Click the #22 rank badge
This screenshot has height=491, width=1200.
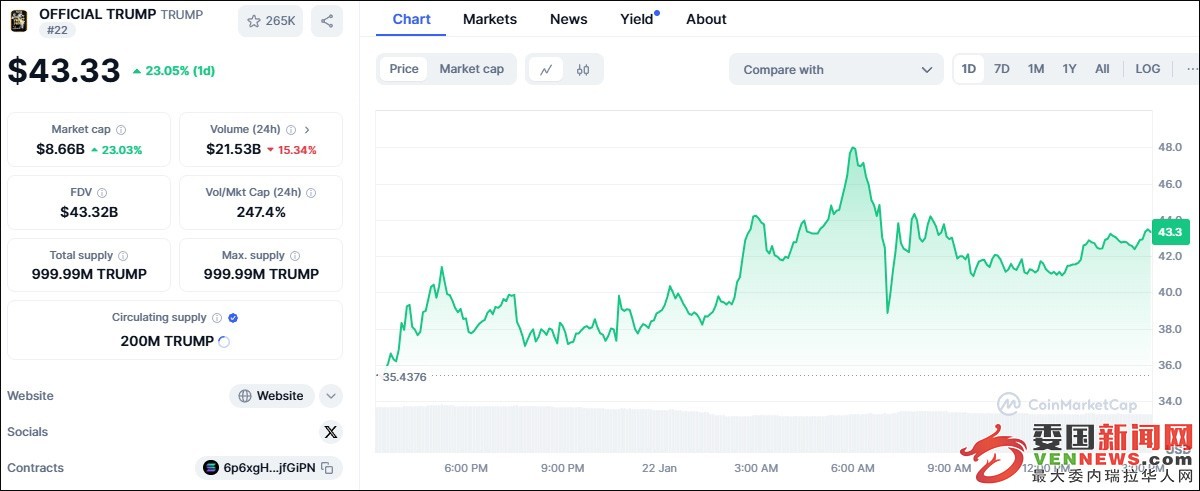[x=56, y=31]
